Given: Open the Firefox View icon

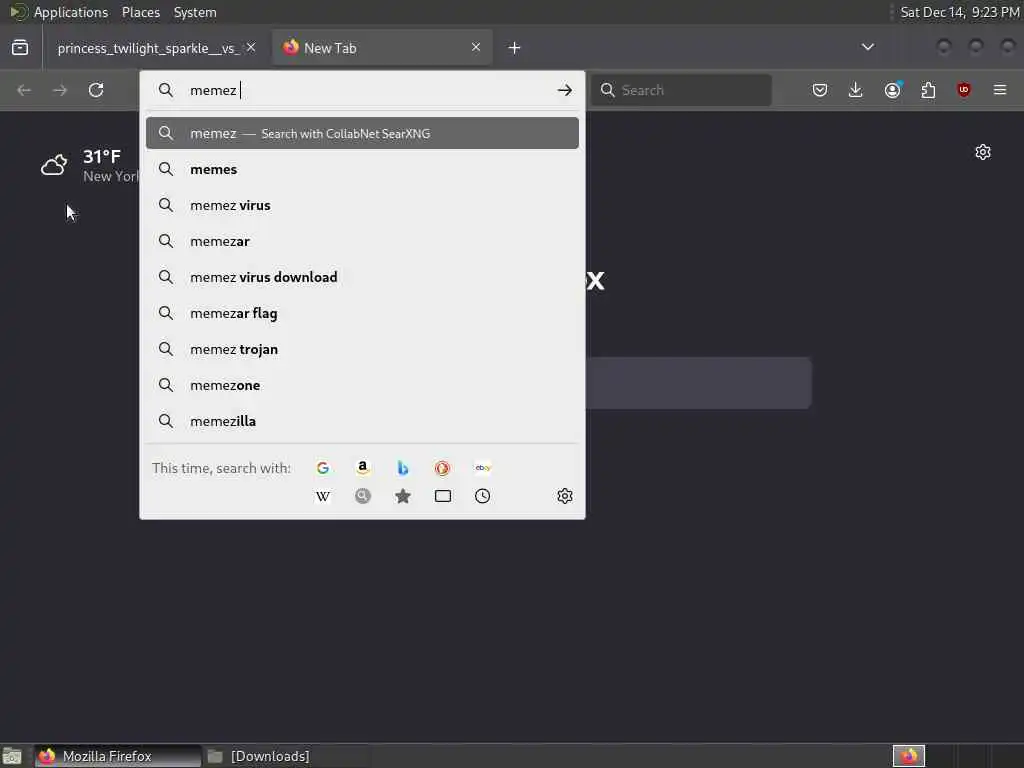Looking at the screenshot, I should 20,48.
